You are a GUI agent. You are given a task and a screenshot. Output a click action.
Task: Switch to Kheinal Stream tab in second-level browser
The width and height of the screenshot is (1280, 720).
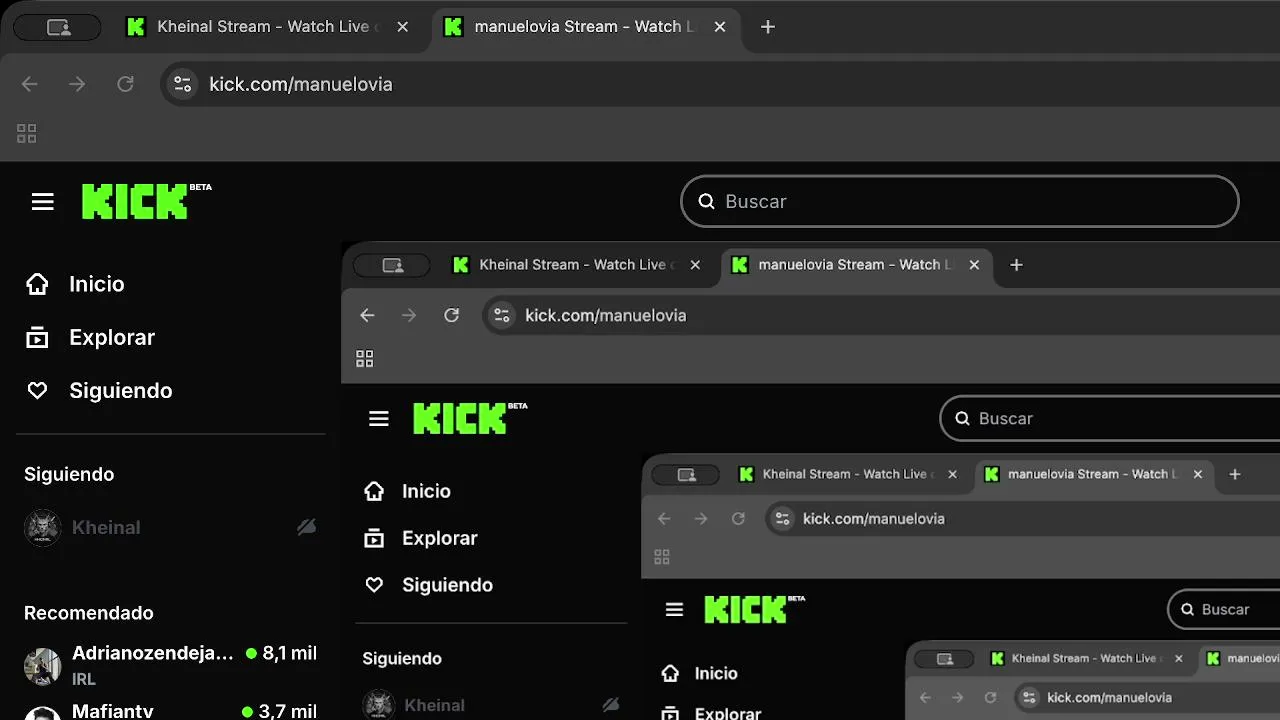tap(578, 265)
